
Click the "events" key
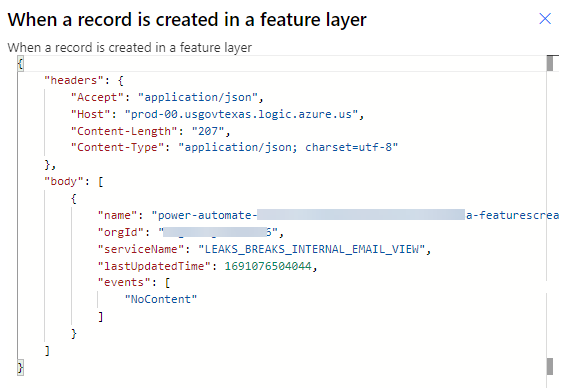pos(124,282)
